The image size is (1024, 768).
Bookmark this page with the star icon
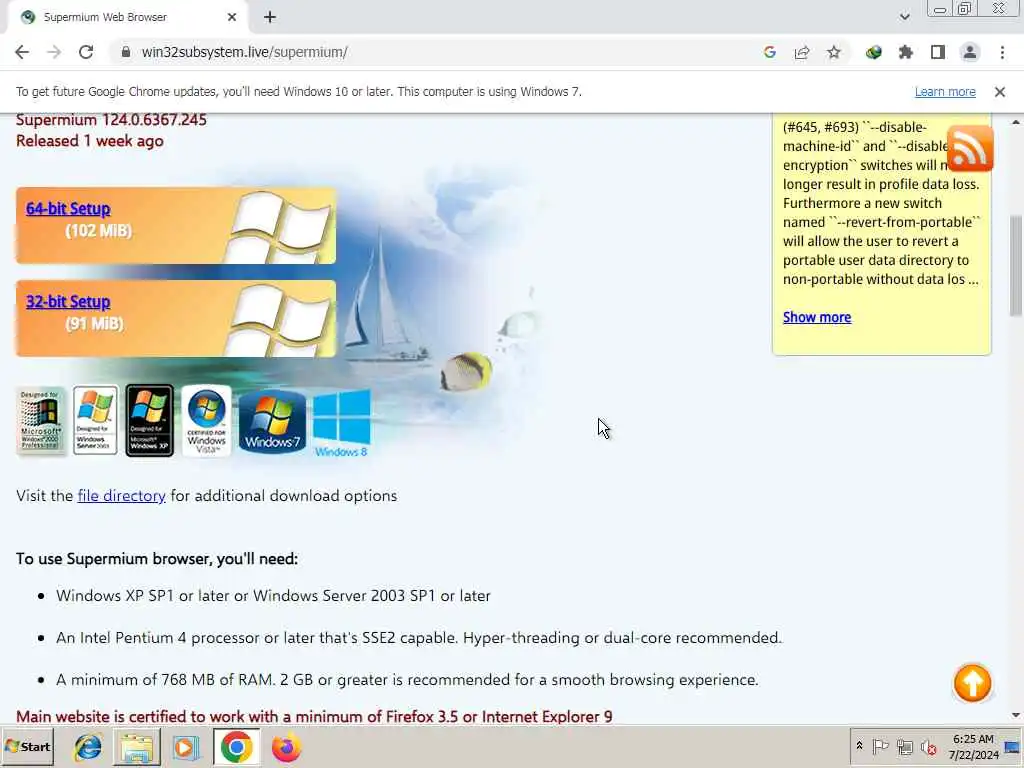coord(833,52)
